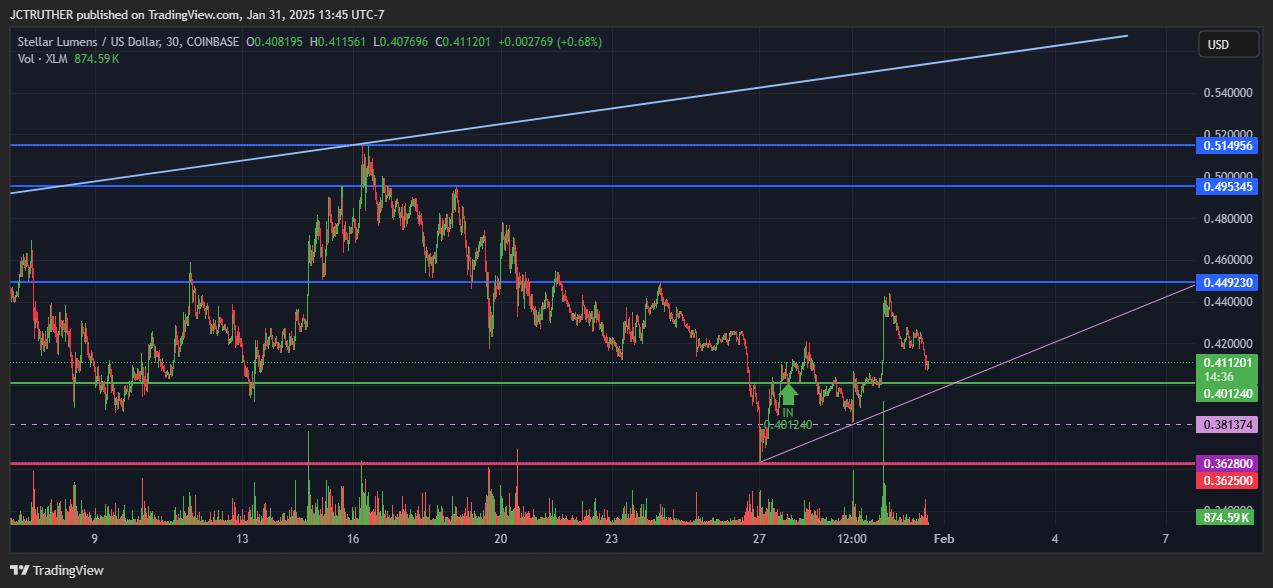Click the 0.480000 price axis tick
The image size is (1273, 588).
point(1228,218)
